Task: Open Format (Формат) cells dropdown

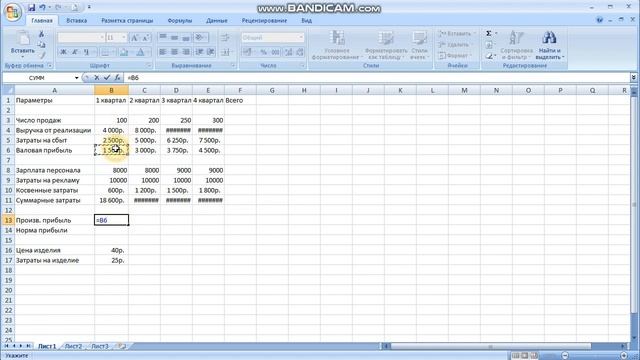Action: (455, 55)
